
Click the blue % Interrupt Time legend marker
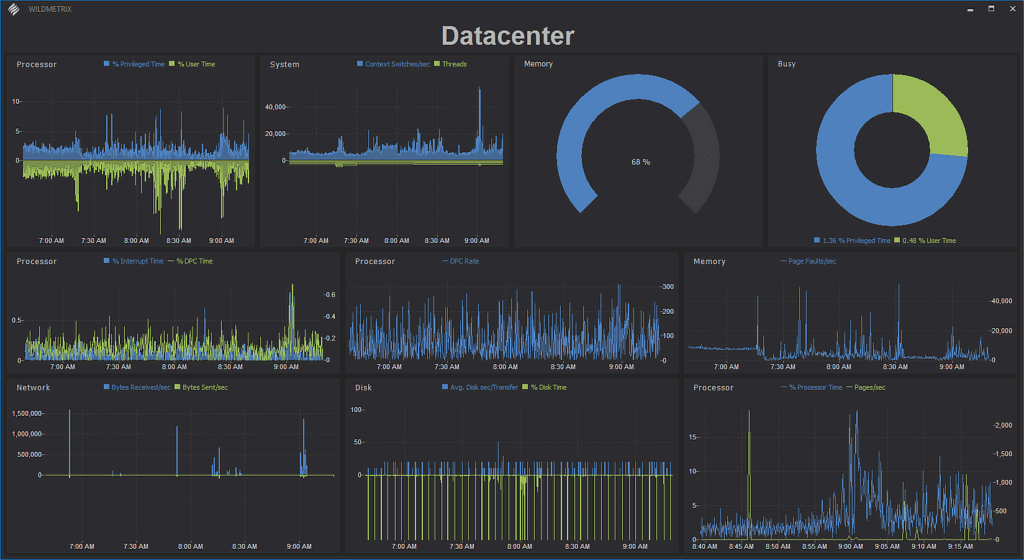[x=107, y=261]
